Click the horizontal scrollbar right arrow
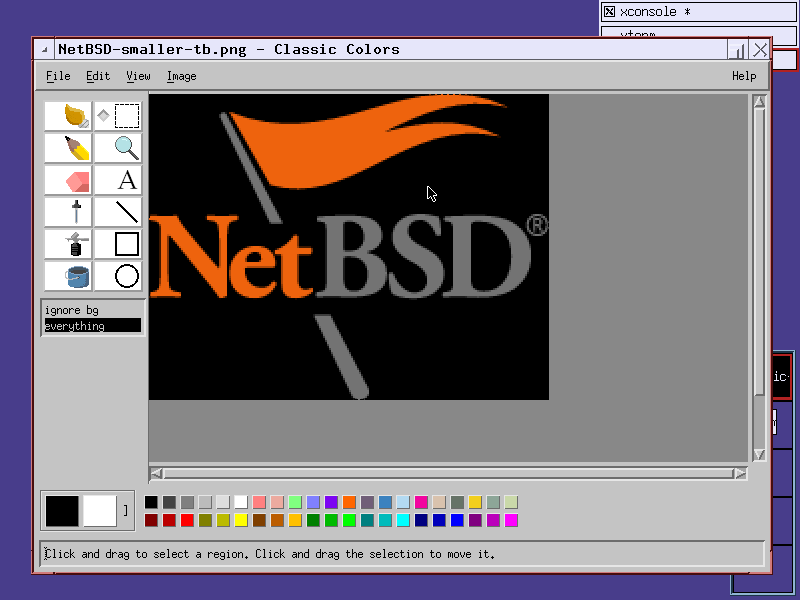The height and width of the screenshot is (600, 800). [x=740, y=473]
